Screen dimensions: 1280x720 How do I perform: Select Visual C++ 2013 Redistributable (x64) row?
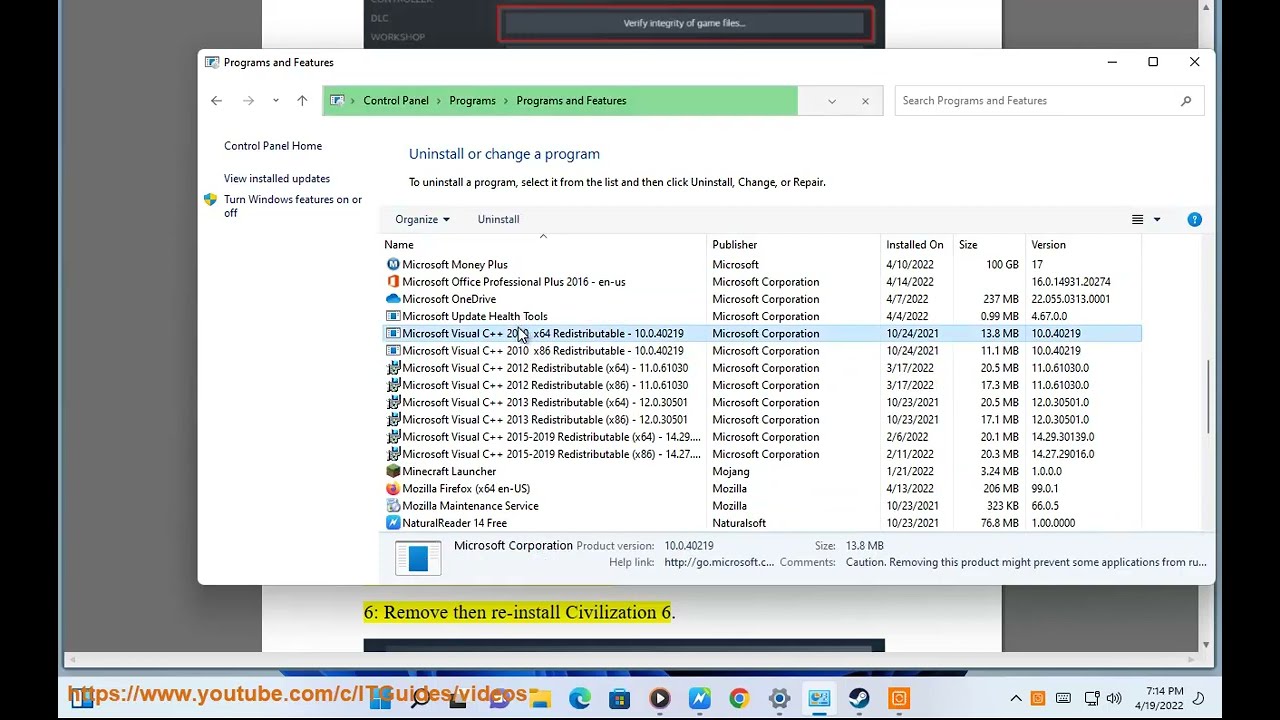762,402
